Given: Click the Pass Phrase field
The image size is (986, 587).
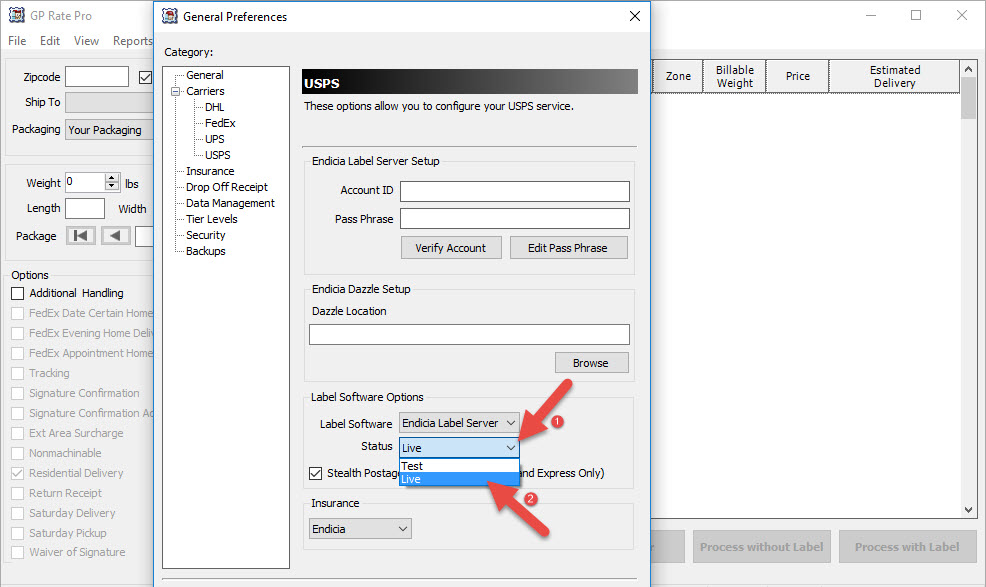Looking at the screenshot, I should coord(515,219).
